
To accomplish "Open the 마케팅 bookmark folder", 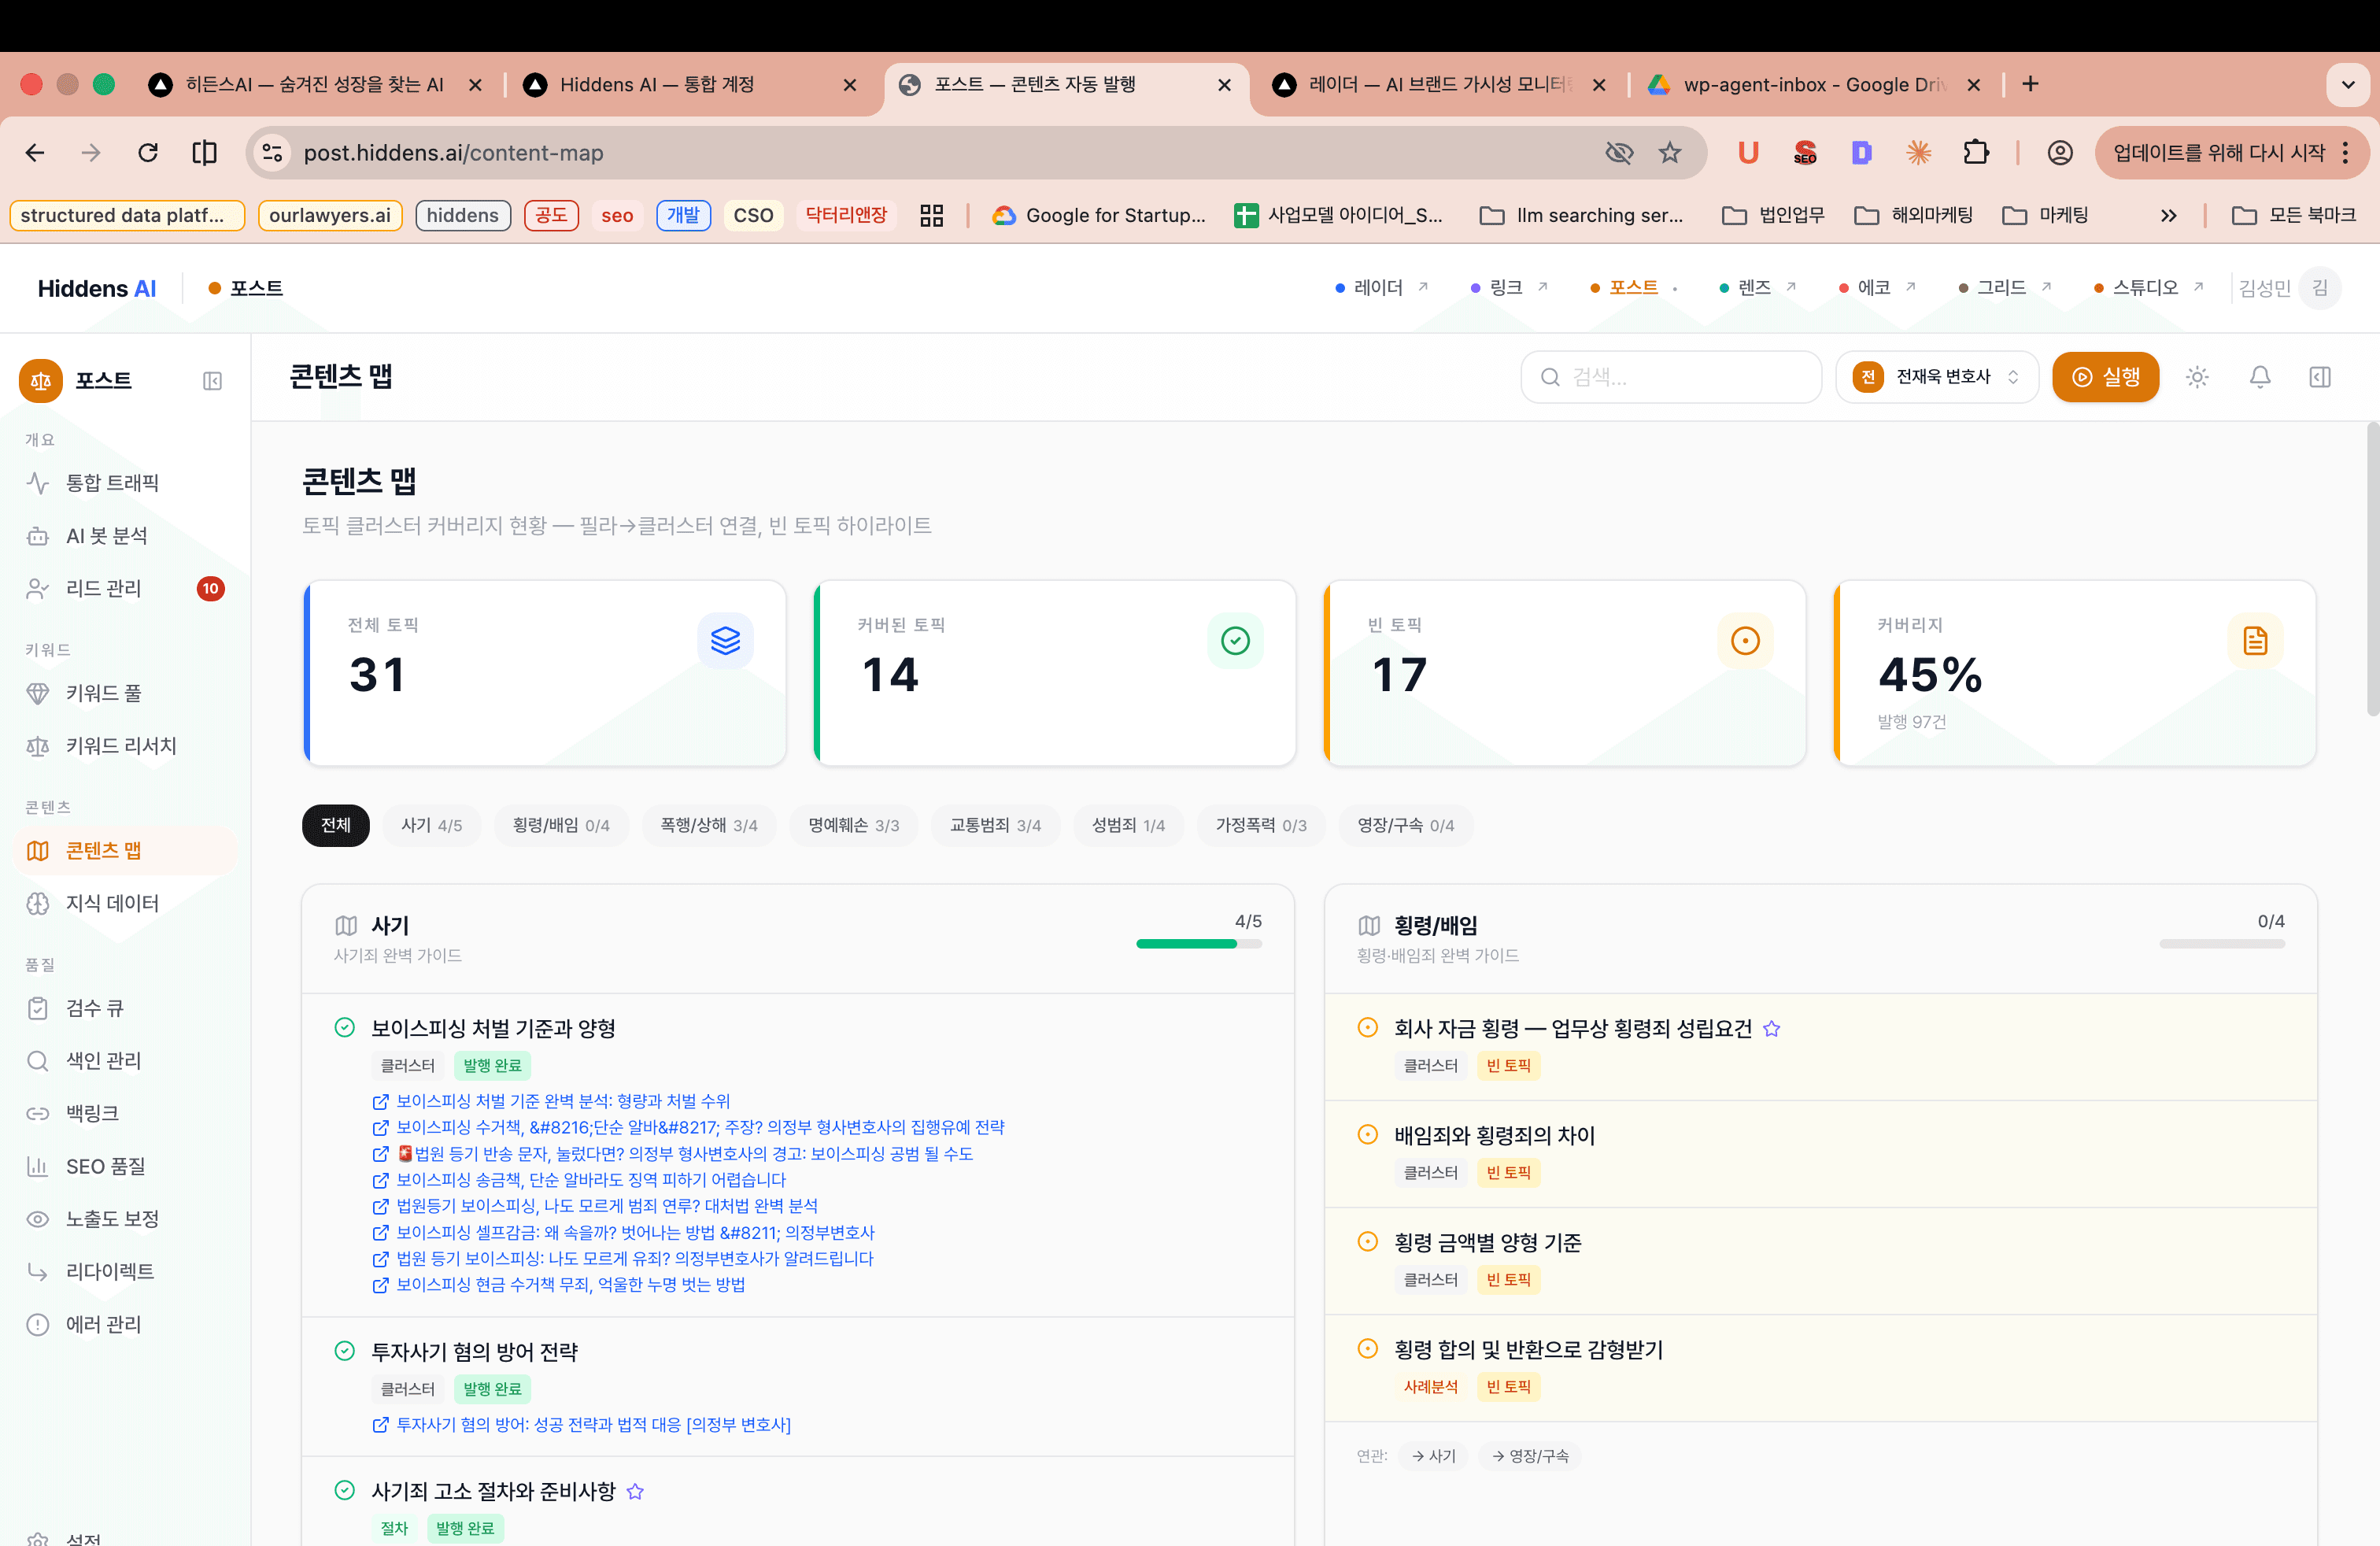I will (2046, 215).
